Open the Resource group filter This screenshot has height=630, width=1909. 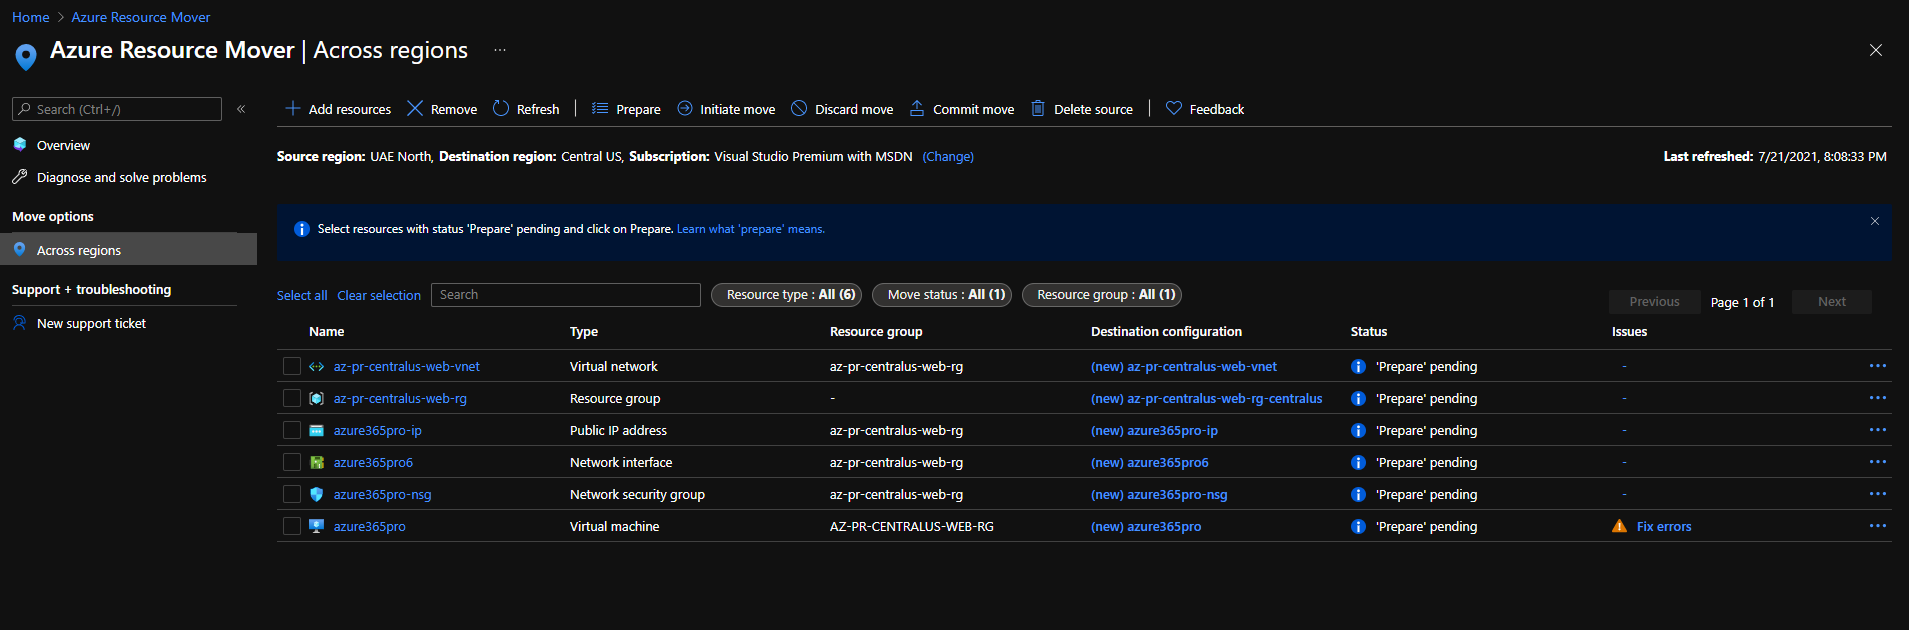[x=1102, y=294]
